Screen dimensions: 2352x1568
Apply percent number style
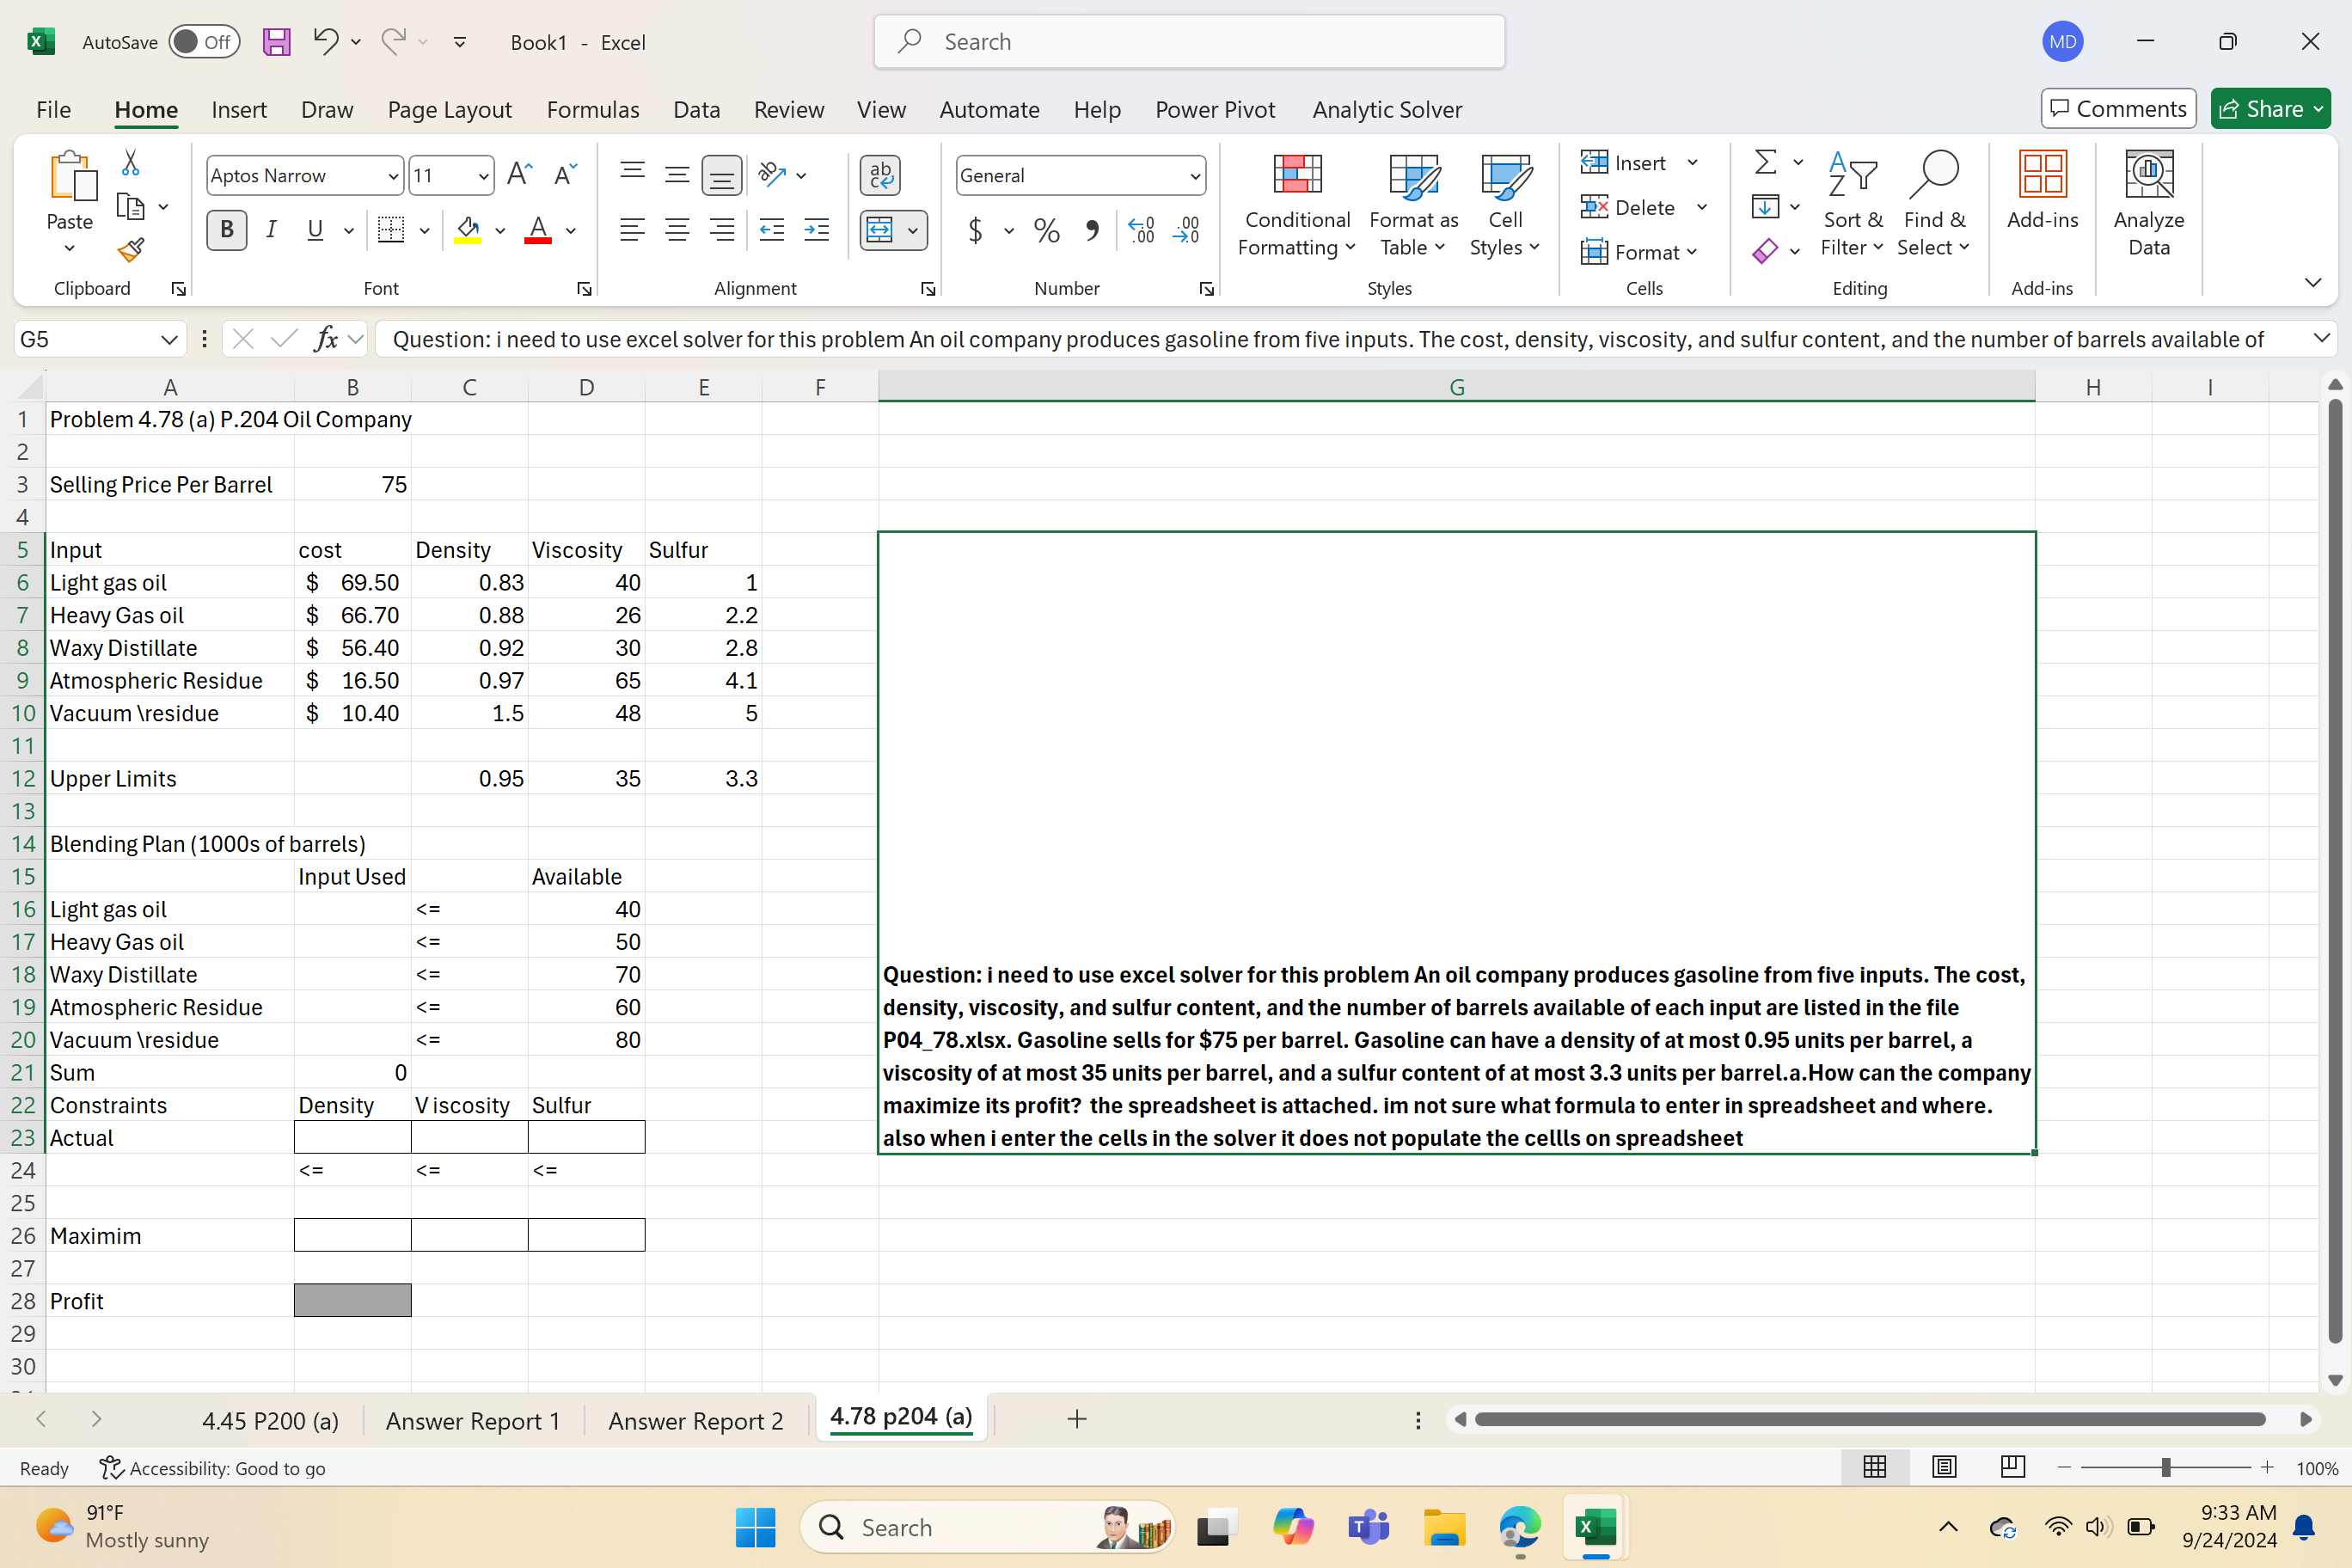click(x=1046, y=230)
